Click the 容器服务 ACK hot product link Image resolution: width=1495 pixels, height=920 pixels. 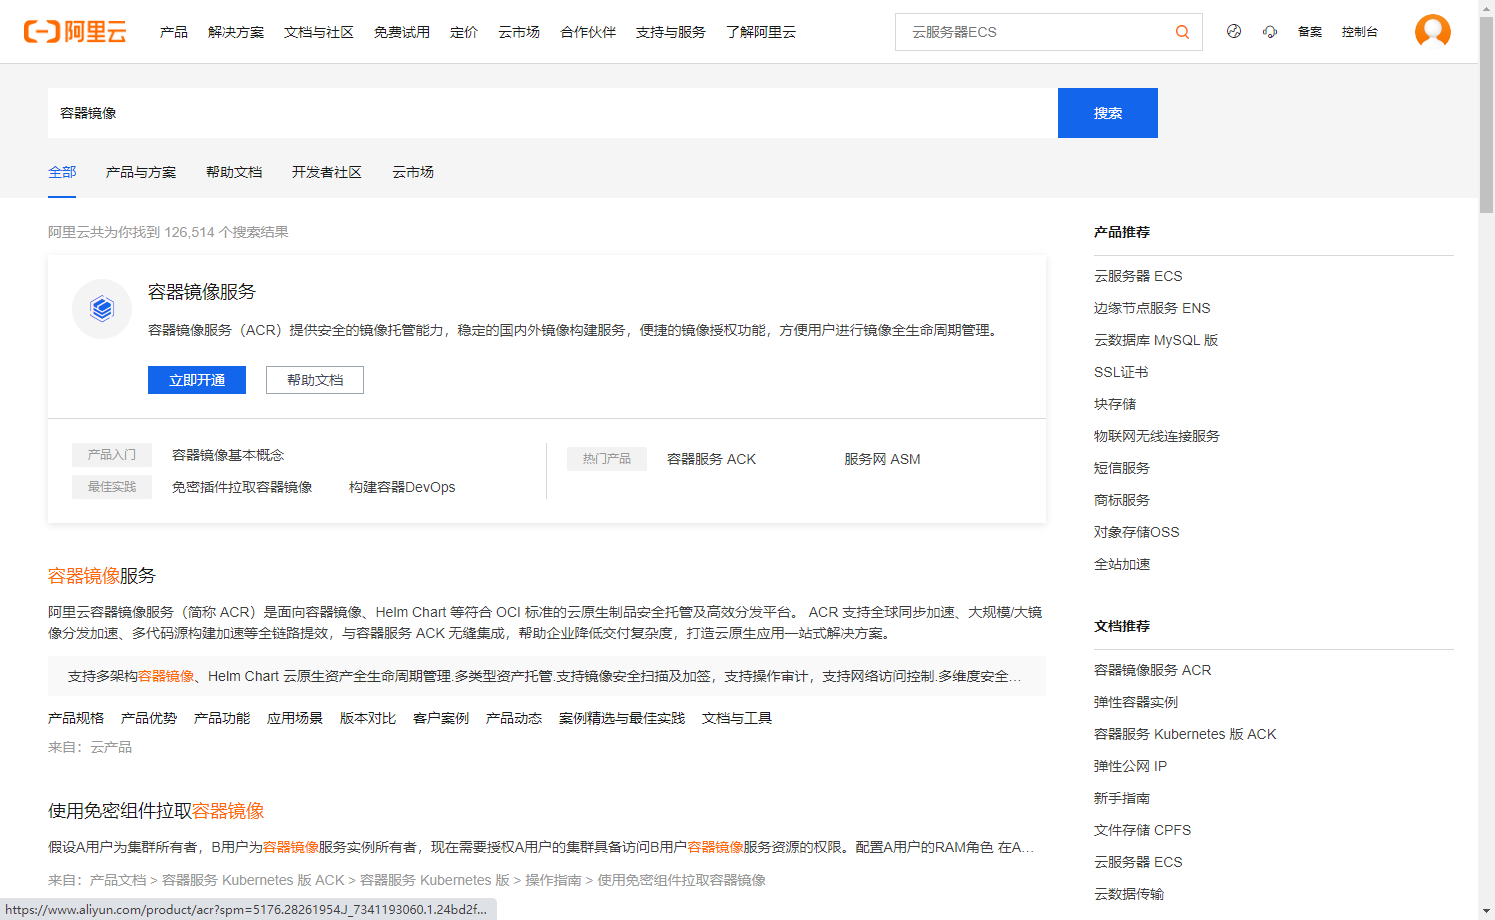pyautogui.click(x=711, y=458)
